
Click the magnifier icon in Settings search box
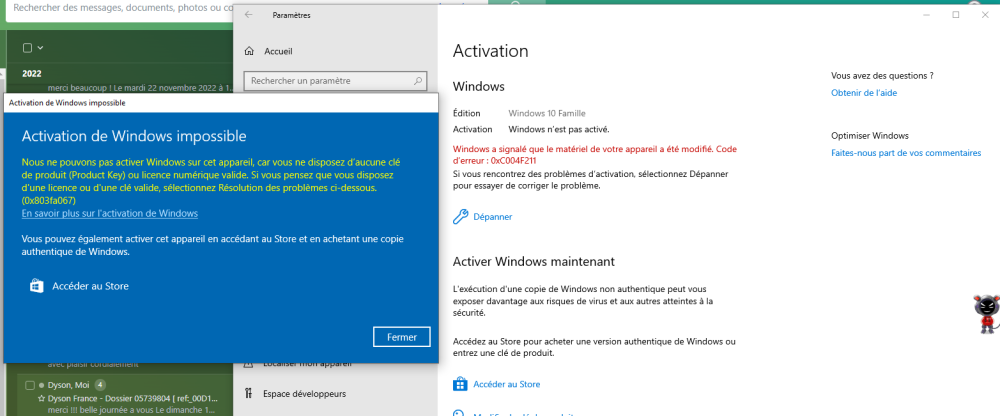tap(418, 81)
